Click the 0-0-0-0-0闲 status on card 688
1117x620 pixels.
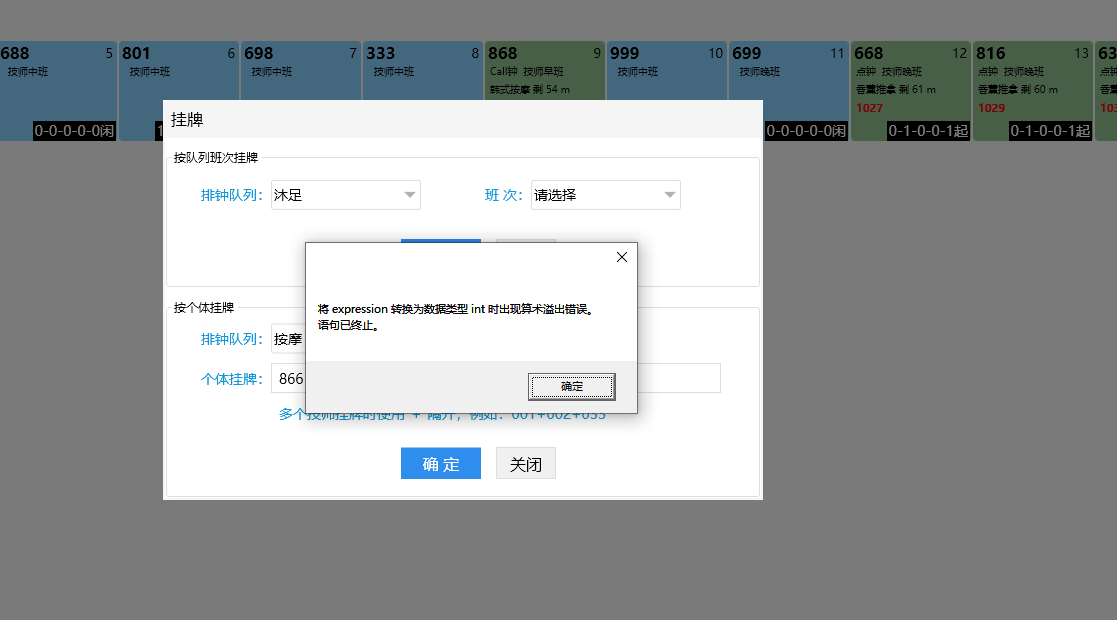[75, 130]
